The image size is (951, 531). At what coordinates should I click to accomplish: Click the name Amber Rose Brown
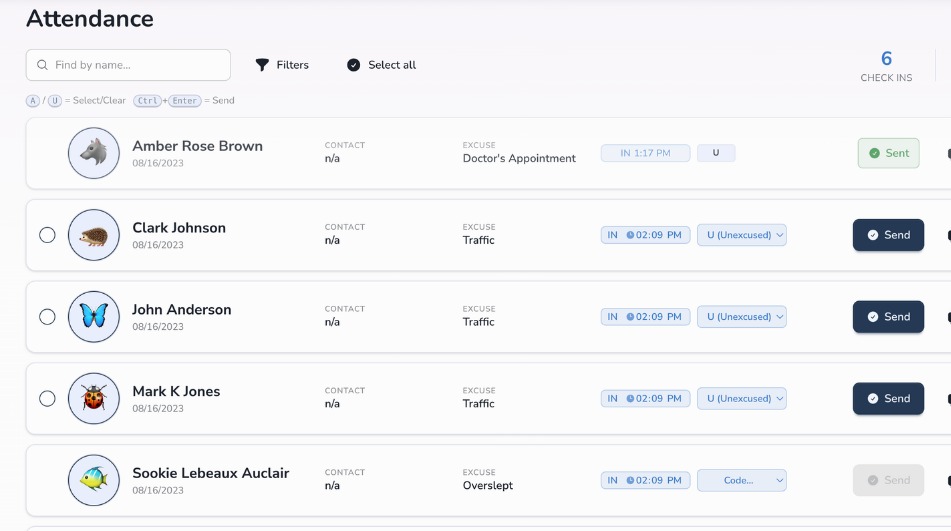click(198, 146)
